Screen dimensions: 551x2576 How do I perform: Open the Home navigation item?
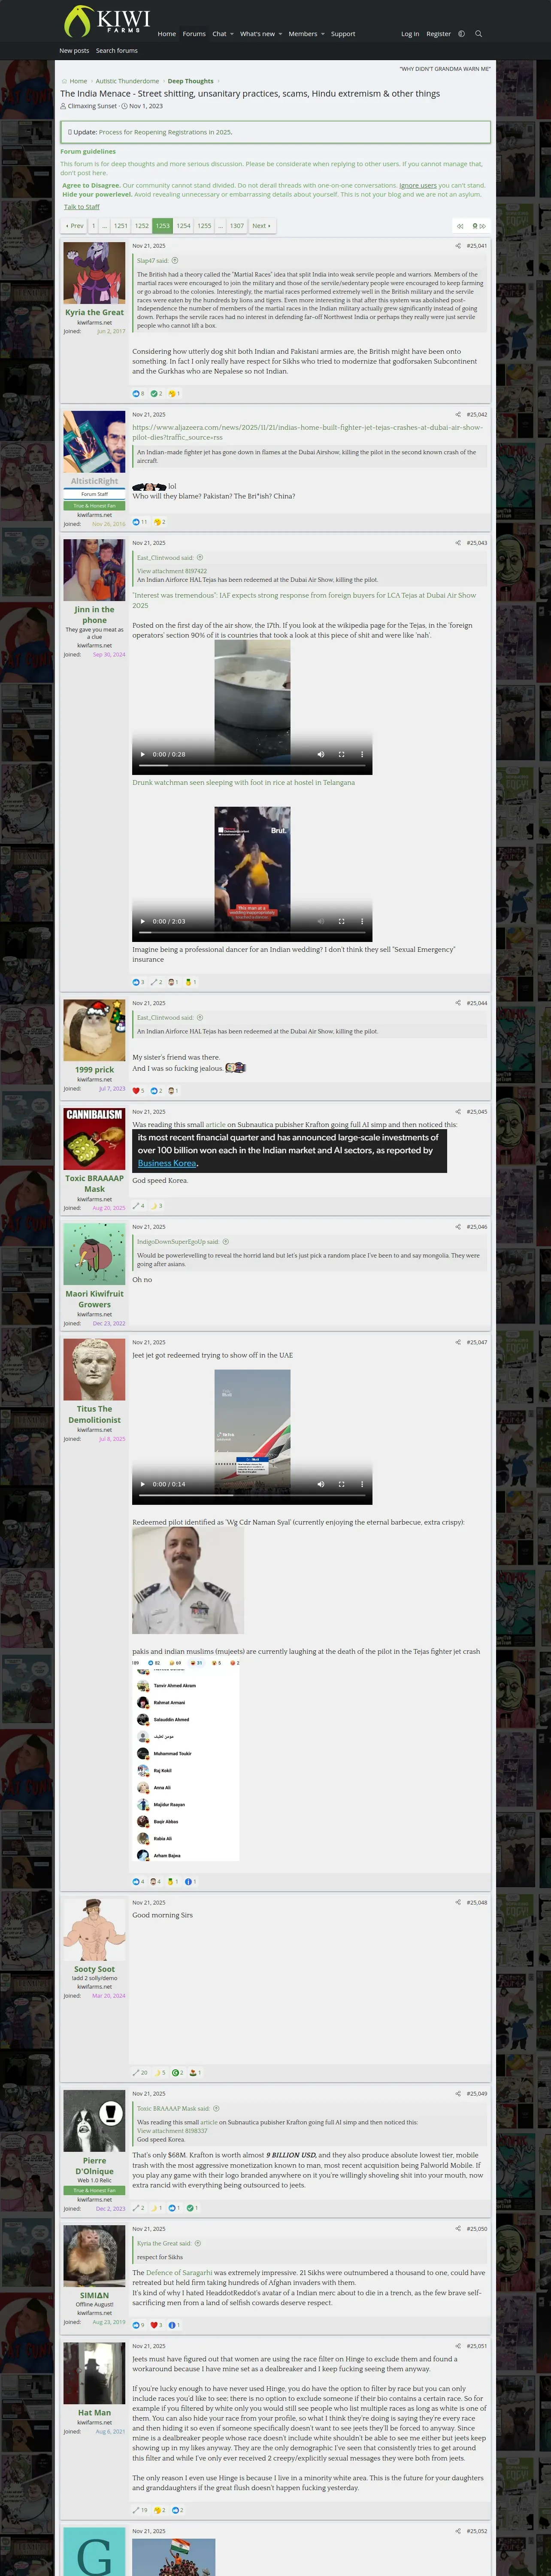pos(167,34)
